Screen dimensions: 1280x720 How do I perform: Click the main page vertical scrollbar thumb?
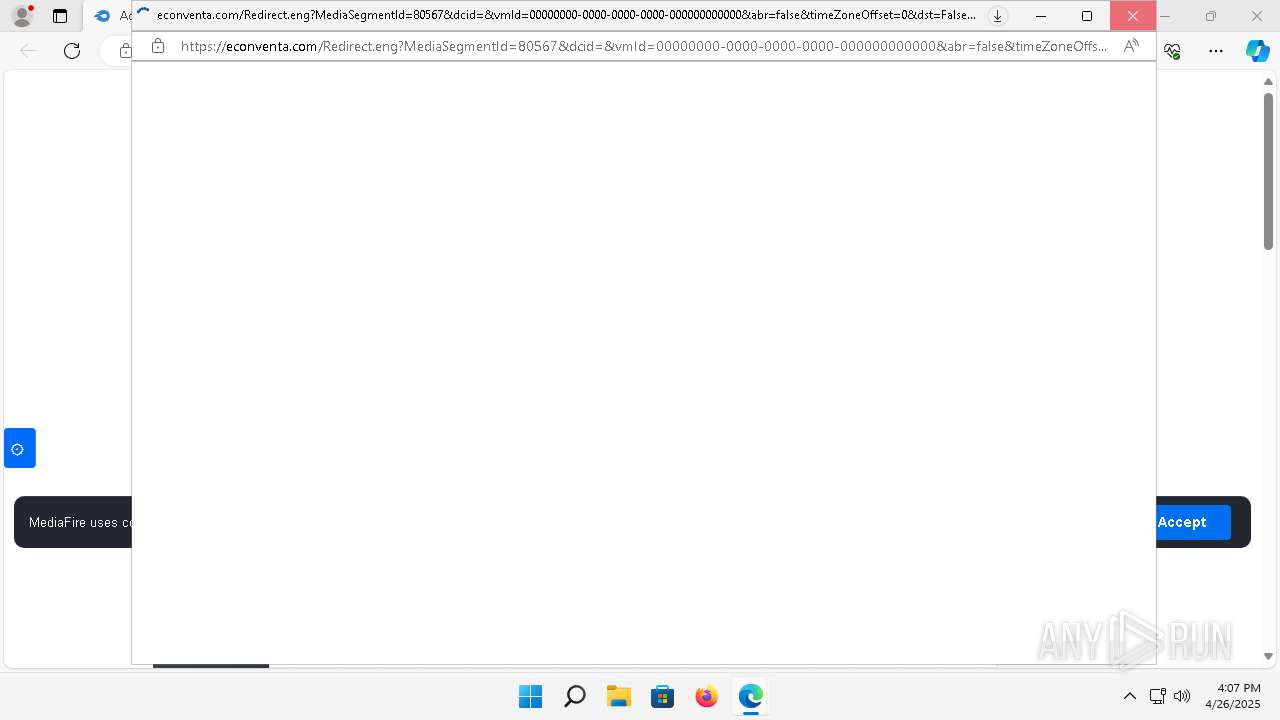pyautogui.click(x=1268, y=171)
